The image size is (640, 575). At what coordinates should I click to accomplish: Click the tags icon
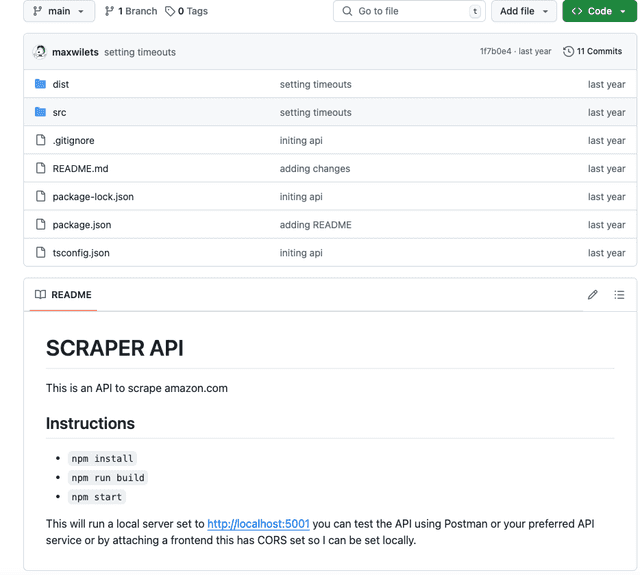coord(170,11)
